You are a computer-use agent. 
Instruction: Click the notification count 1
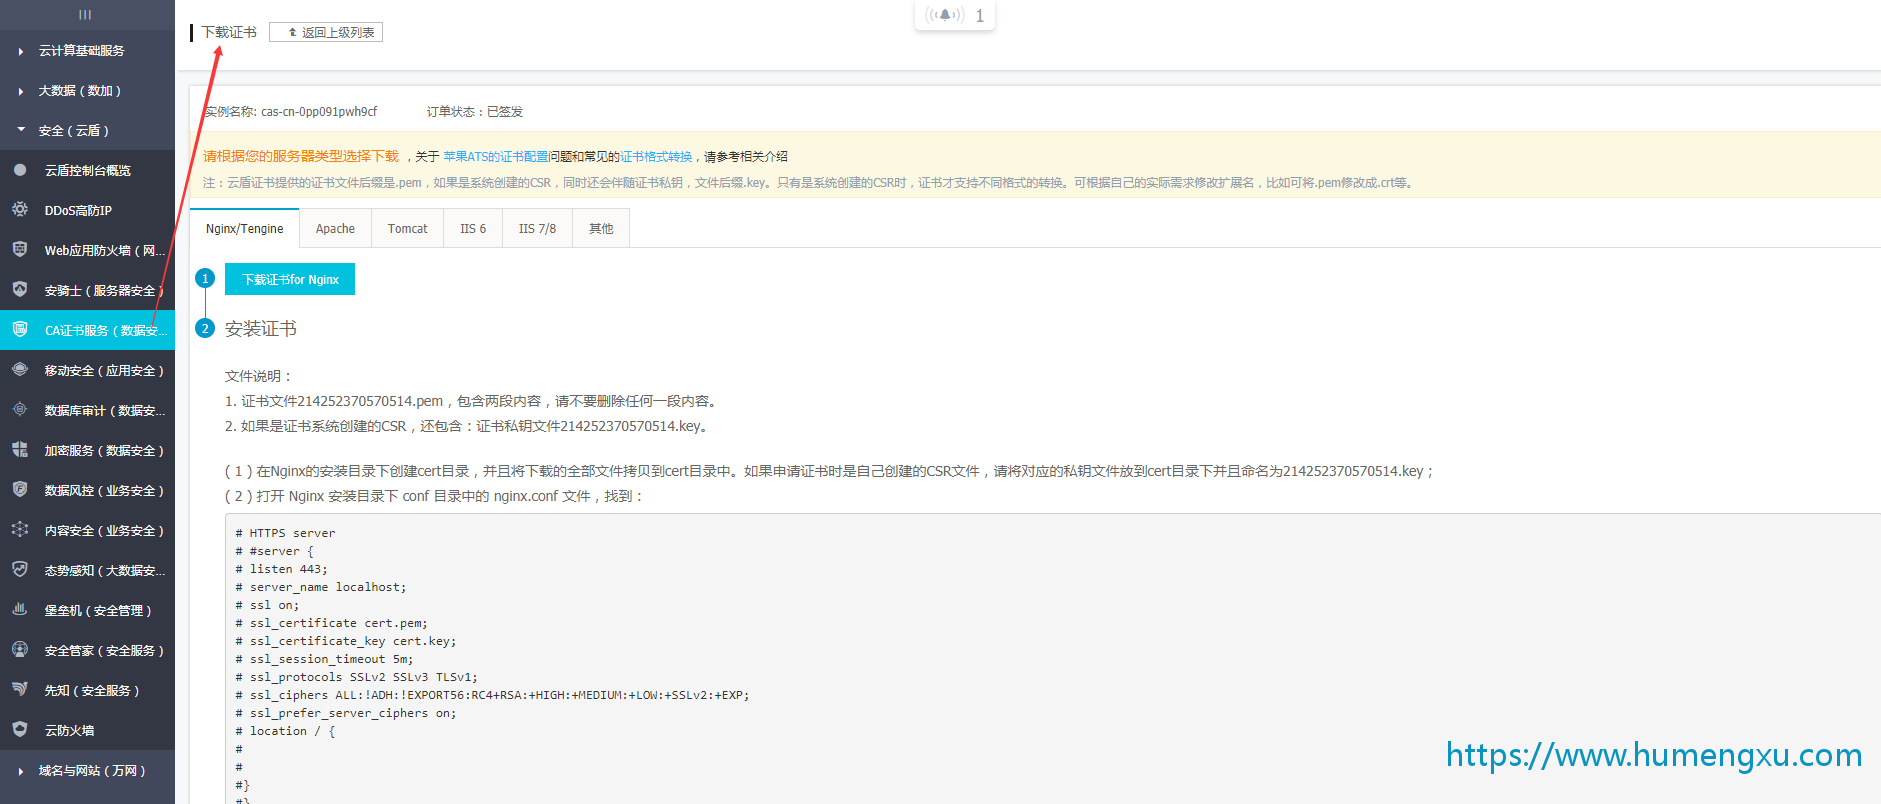(x=980, y=16)
